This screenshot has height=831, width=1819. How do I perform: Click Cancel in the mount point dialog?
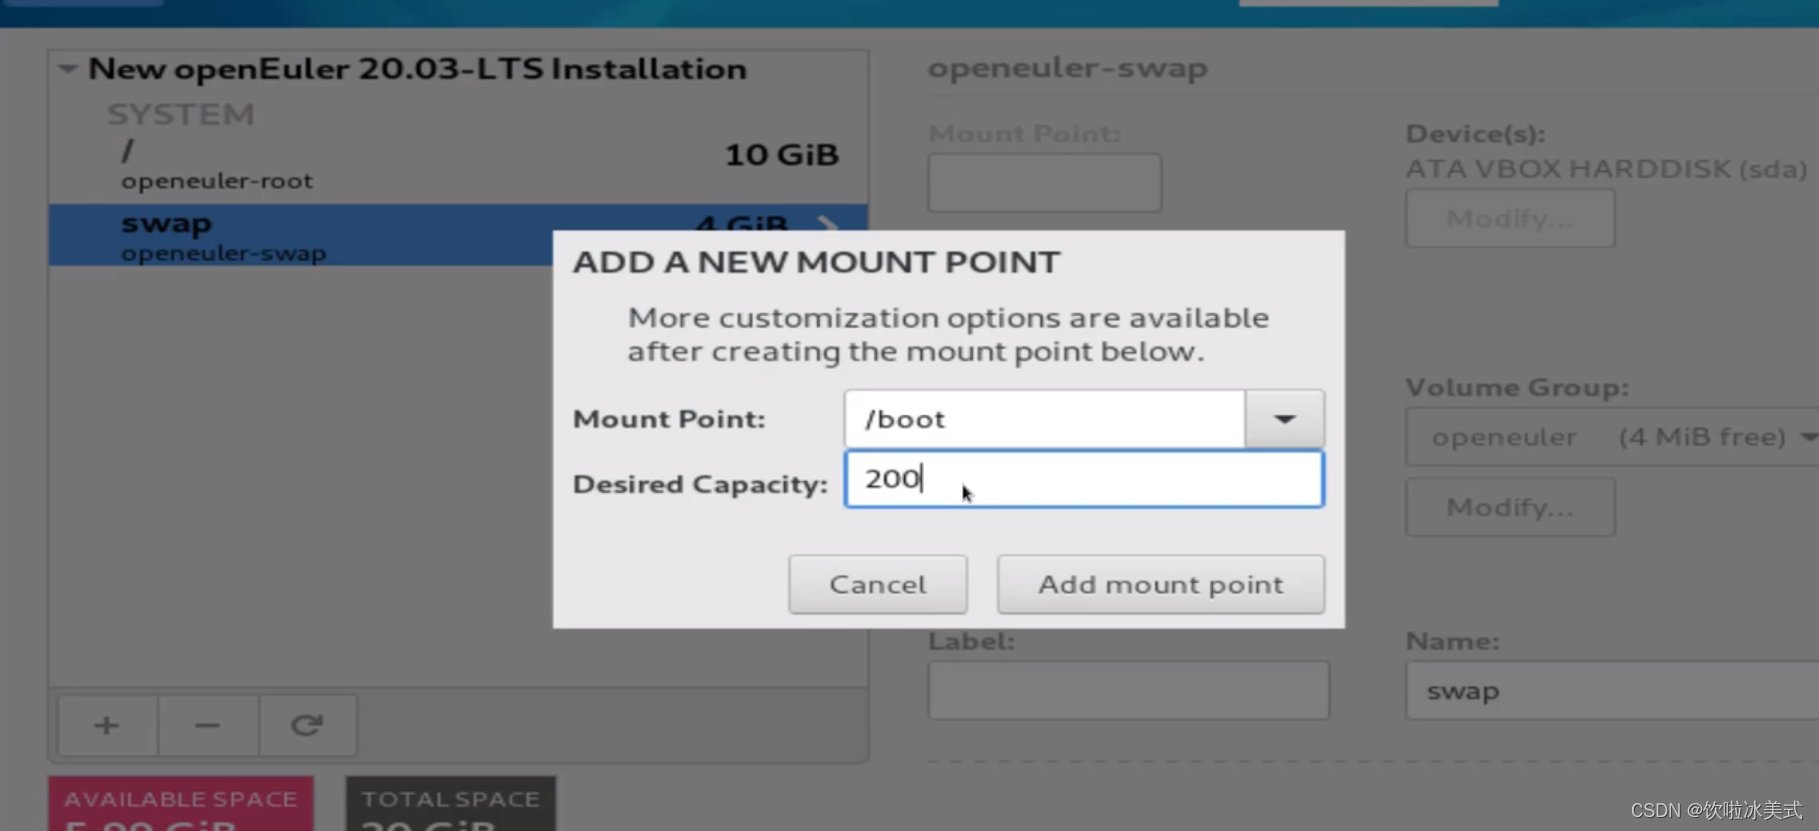(878, 584)
